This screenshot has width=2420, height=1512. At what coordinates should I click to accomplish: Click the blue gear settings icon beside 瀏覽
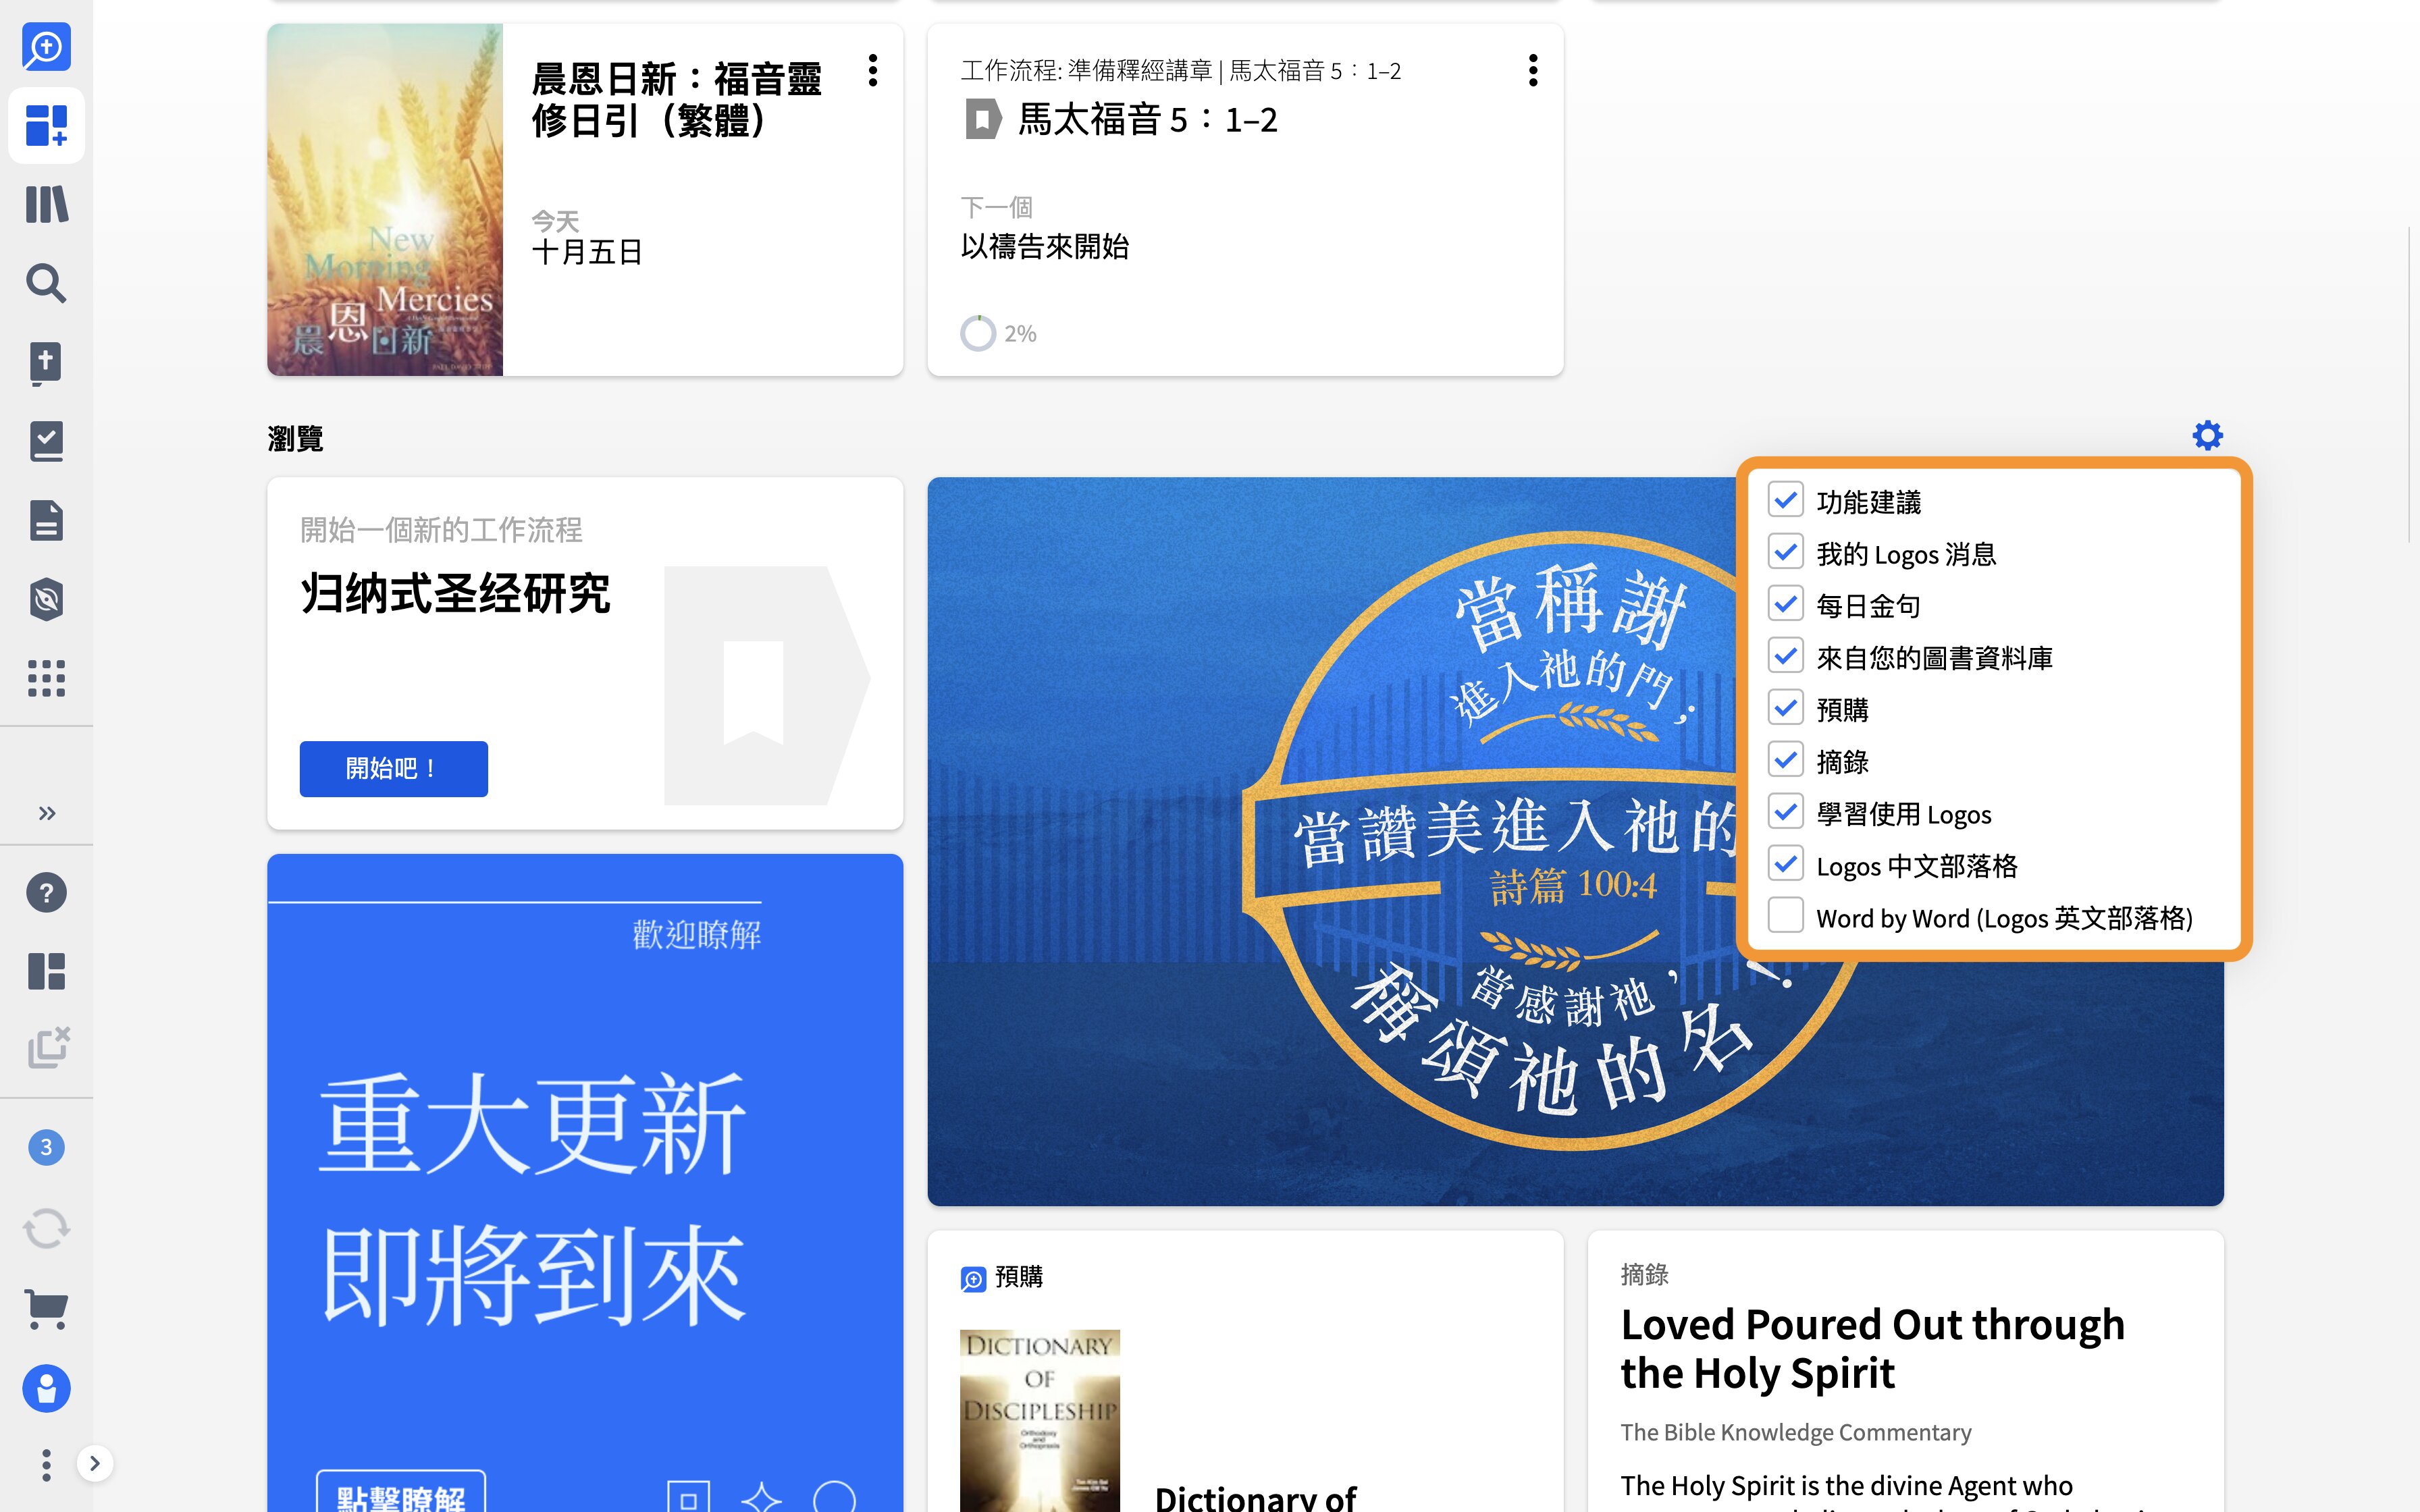[x=2207, y=435]
